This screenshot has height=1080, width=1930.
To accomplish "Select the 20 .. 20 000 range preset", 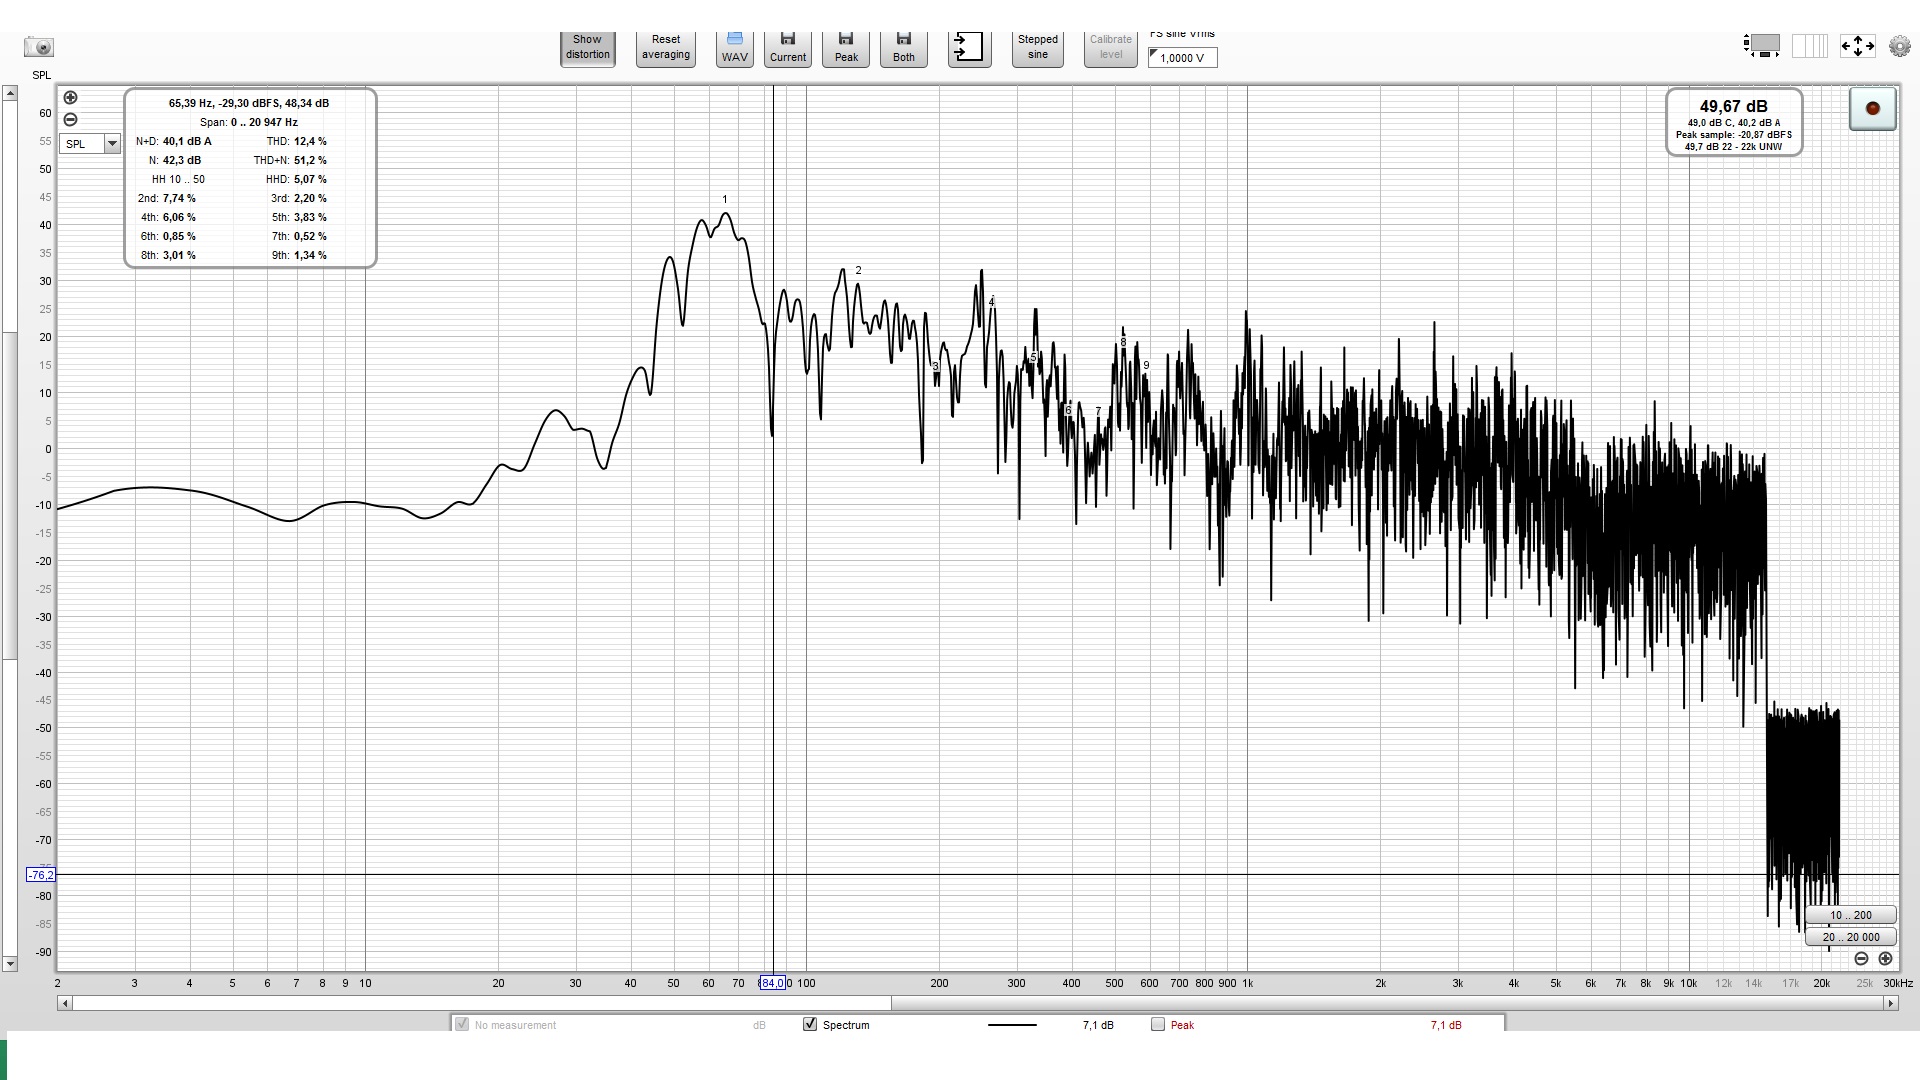I will [x=1850, y=937].
